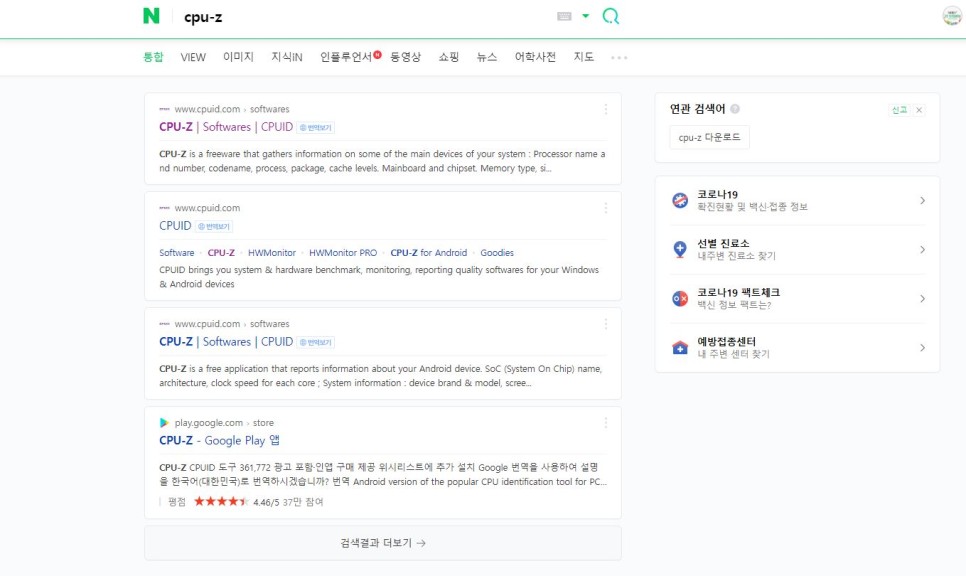Click the green search magnifier icon
The height and width of the screenshot is (576, 966).
point(611,16)
